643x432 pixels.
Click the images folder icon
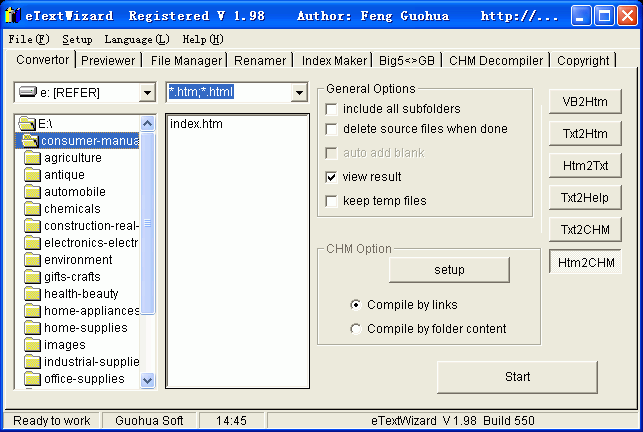[32, 345]
